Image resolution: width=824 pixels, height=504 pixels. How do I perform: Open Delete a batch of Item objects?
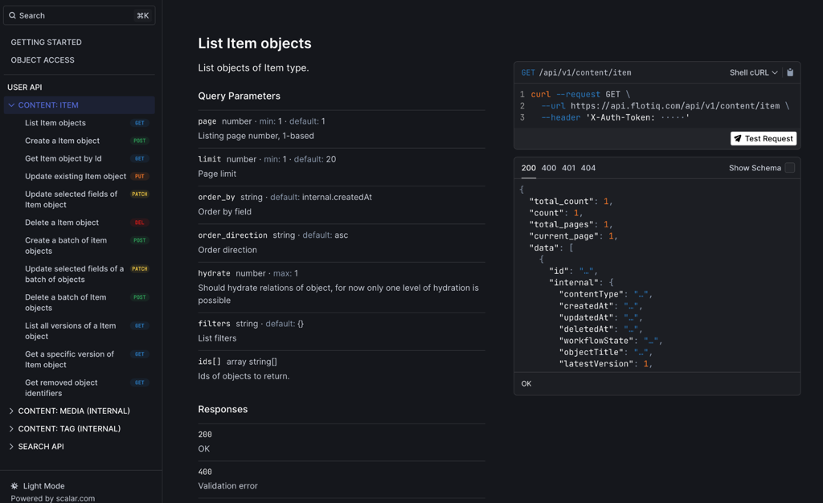pyautogui.click(x=65, y=302)
